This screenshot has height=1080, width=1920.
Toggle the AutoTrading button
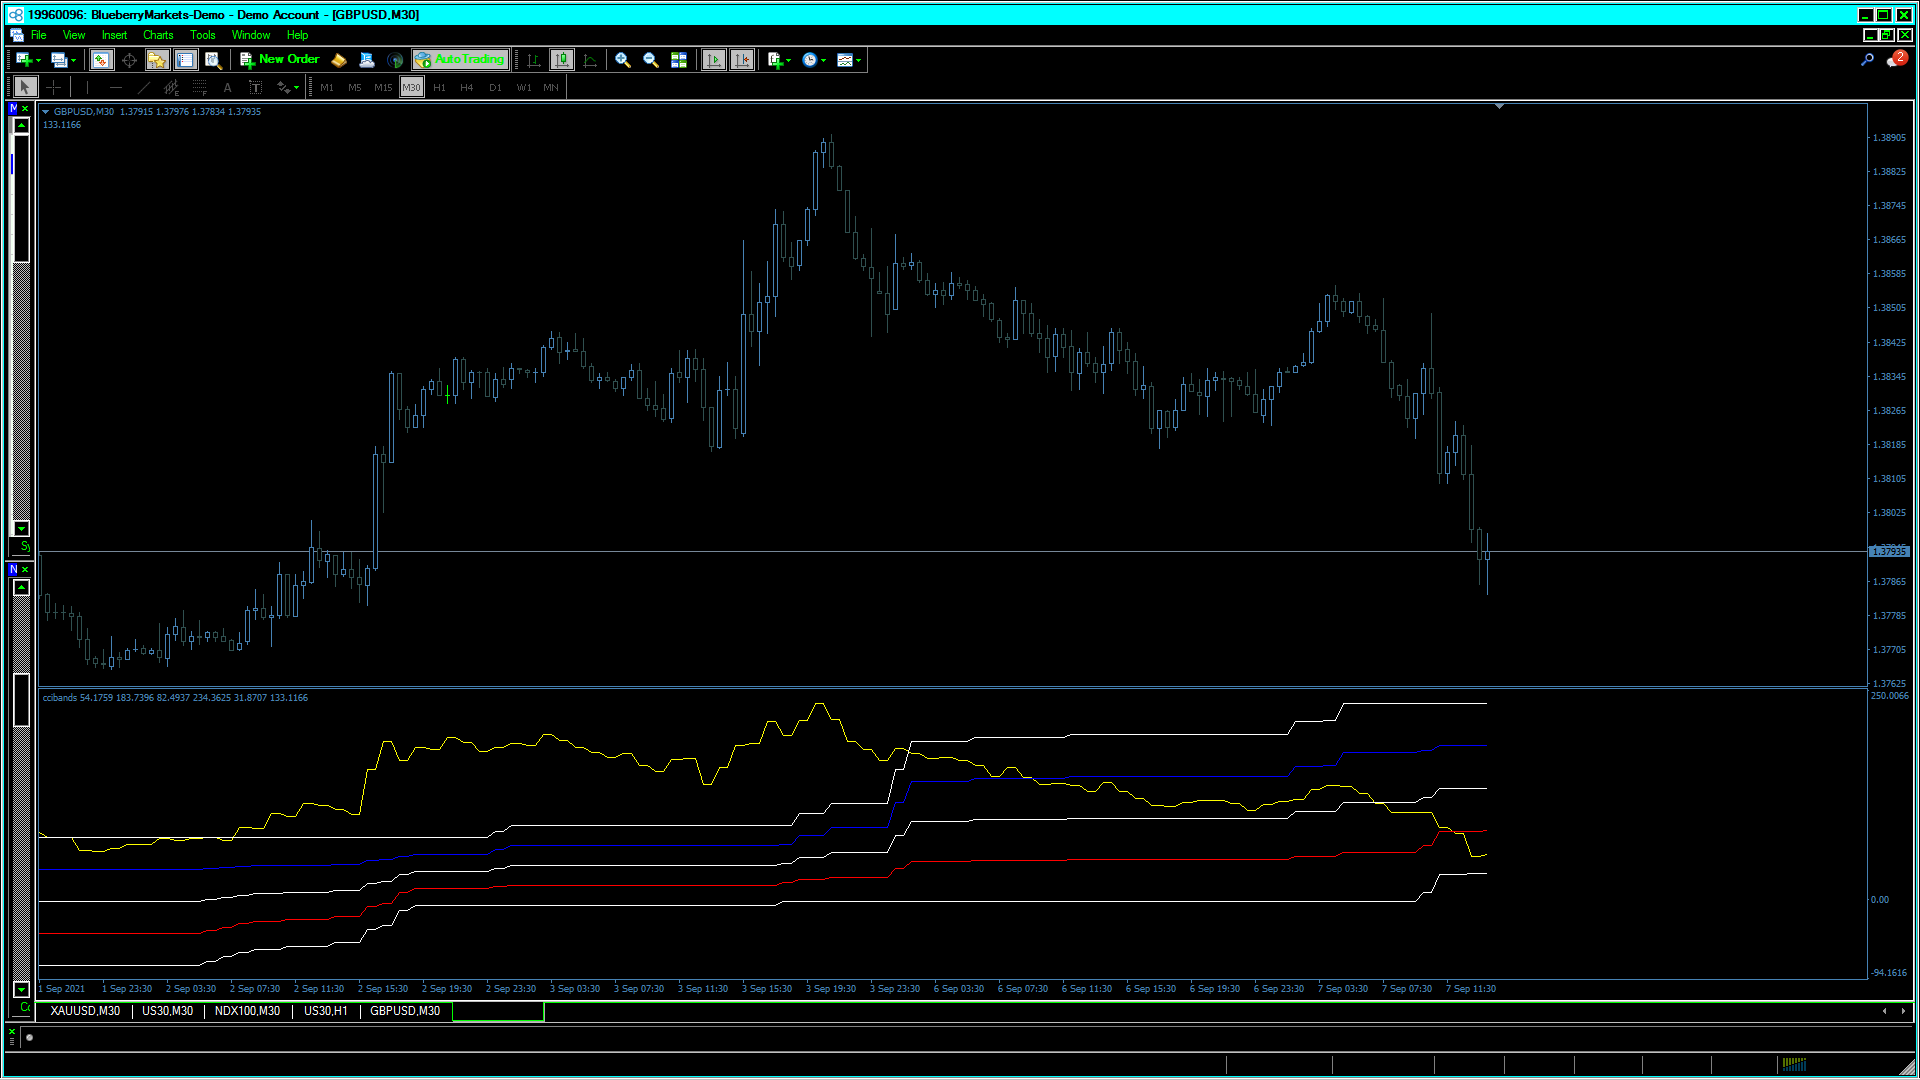coord(460,60)
